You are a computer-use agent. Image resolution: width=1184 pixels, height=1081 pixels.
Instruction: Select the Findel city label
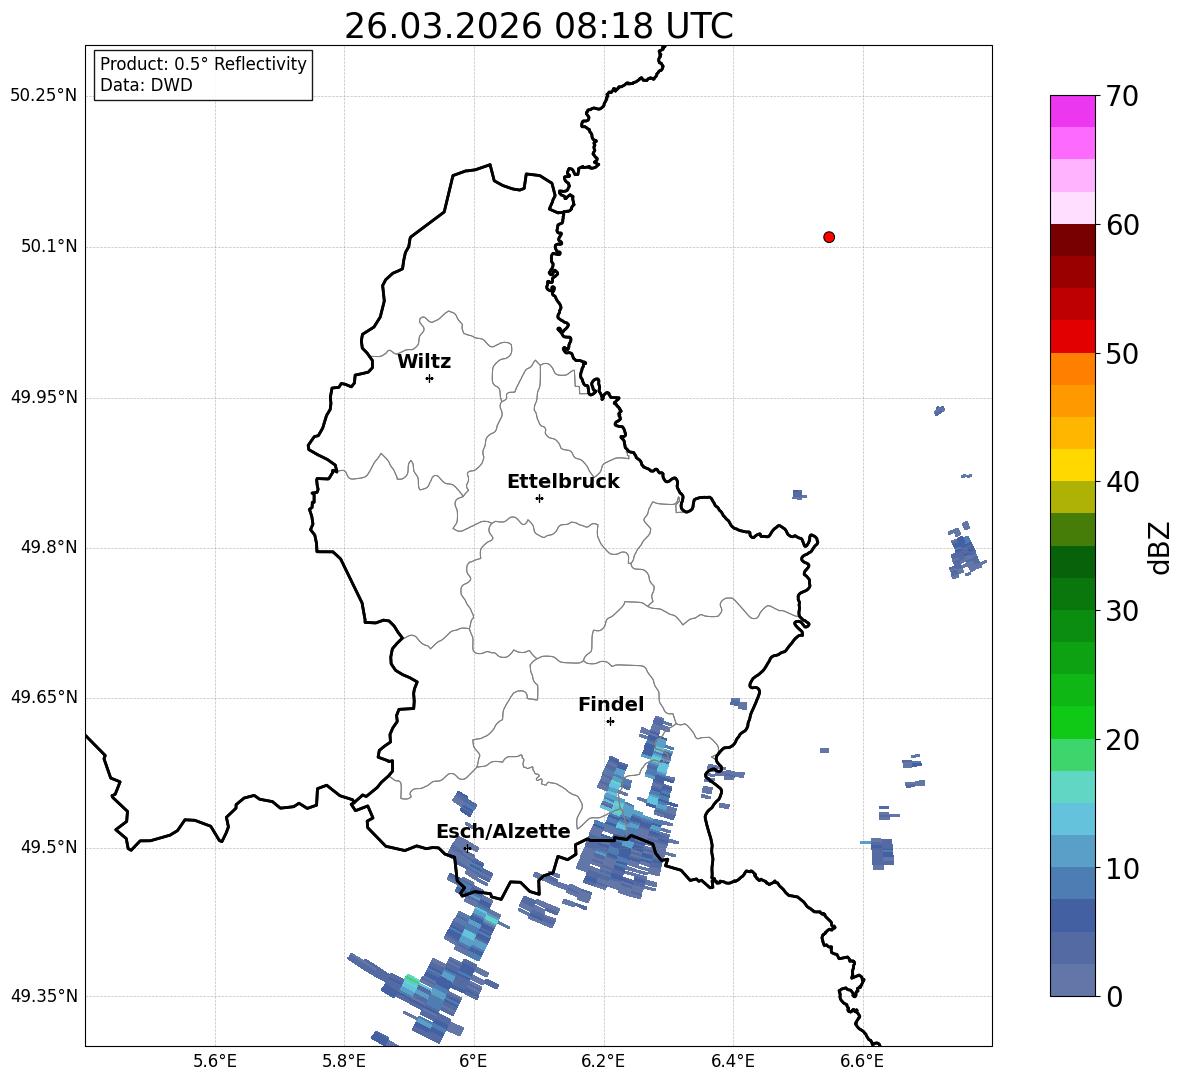click(x=611, y=704)
